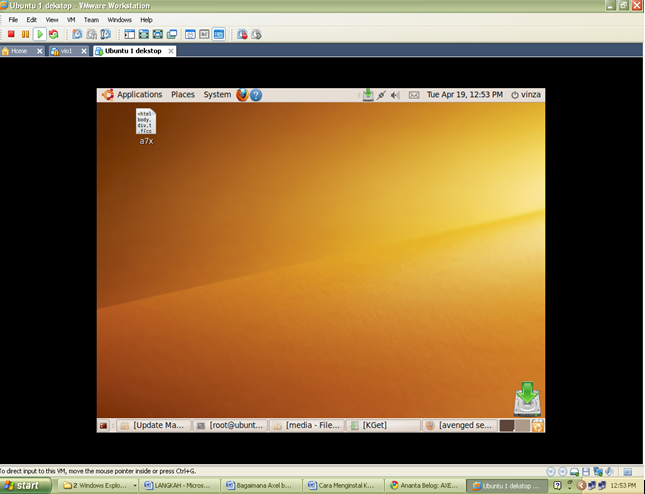Open Ubuntu Applications menu
The width and height of the screenshot is (645, 494).
pos(139,95)
